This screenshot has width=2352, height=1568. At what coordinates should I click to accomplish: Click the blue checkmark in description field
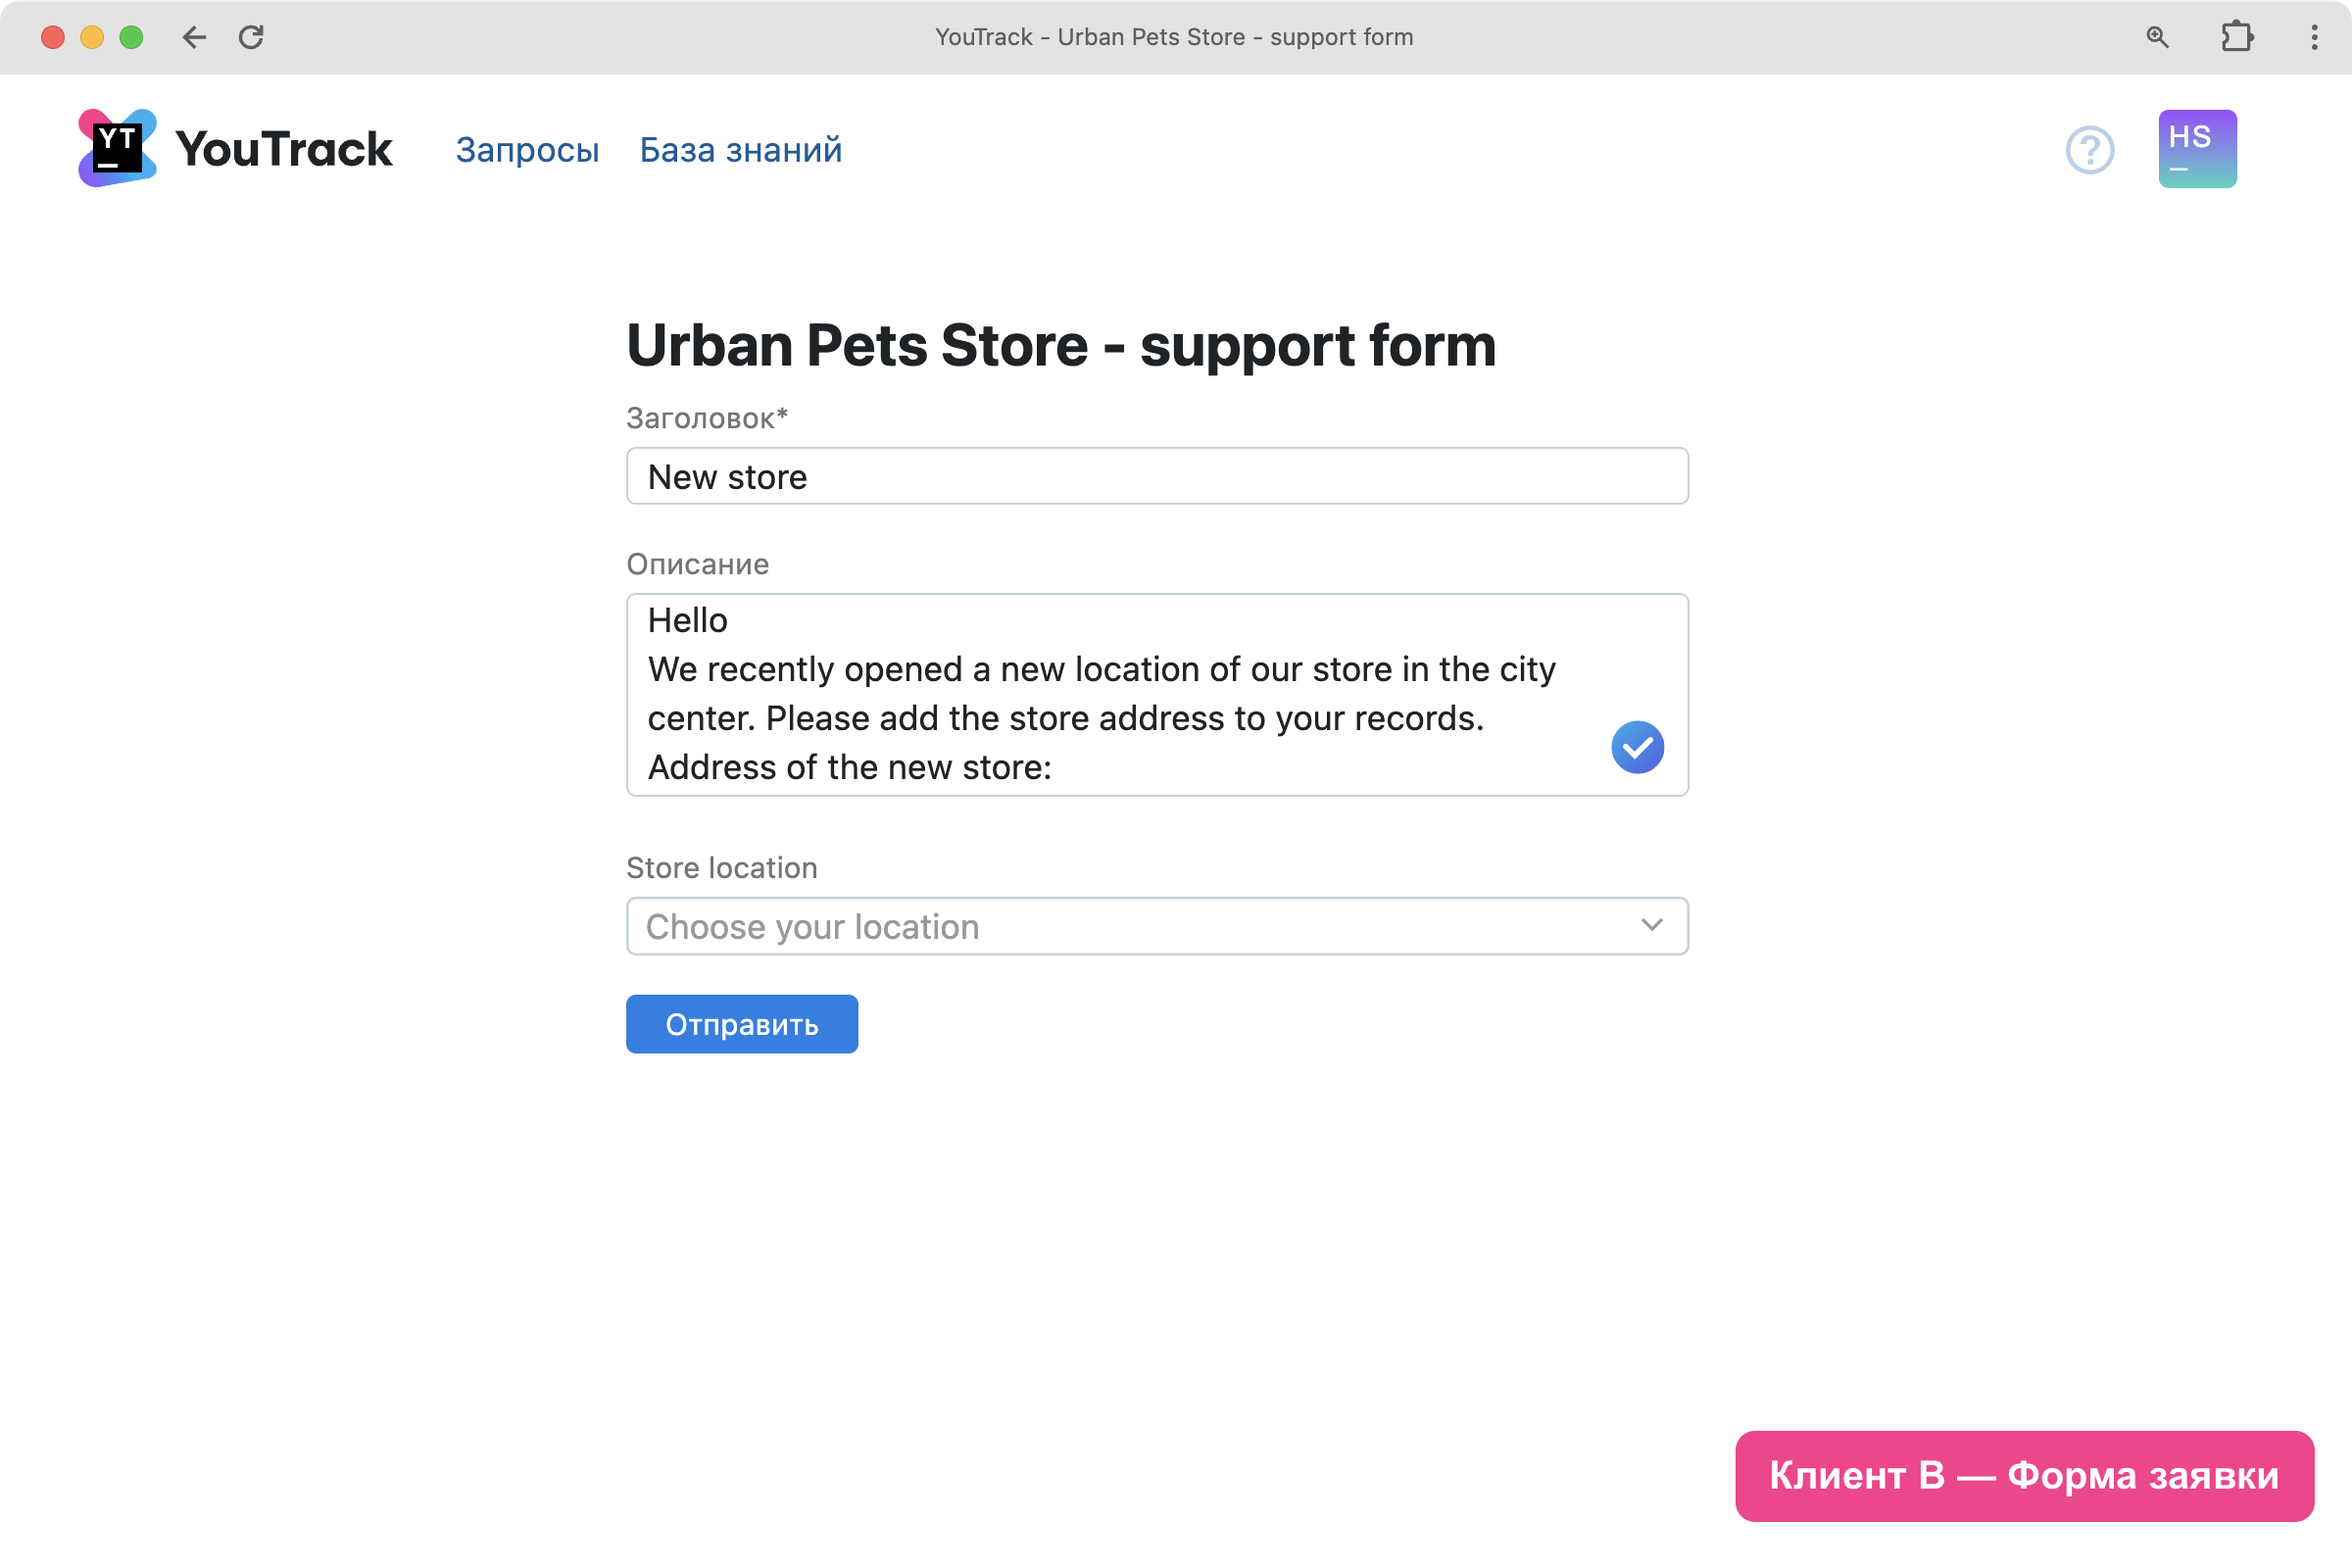pyautogui.click(x=1637, y=747)
